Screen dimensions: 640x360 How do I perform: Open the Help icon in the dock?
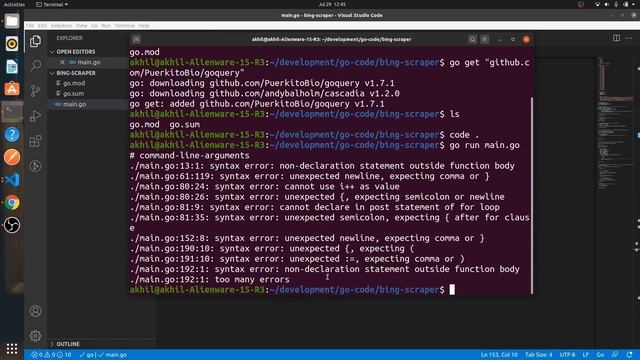click(12, 134)
